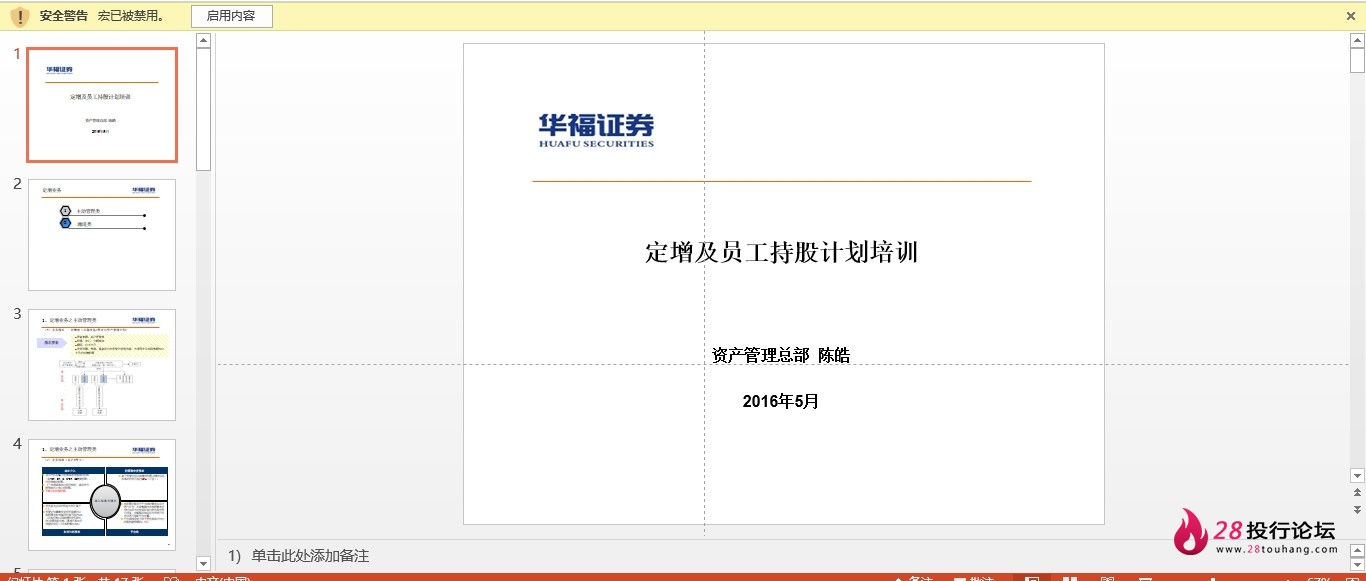This screenshot has width=1366, height=581.
Task: Go to previous slide with double-up arrow
Action: pyautogui.click(x=1357, y=492)
